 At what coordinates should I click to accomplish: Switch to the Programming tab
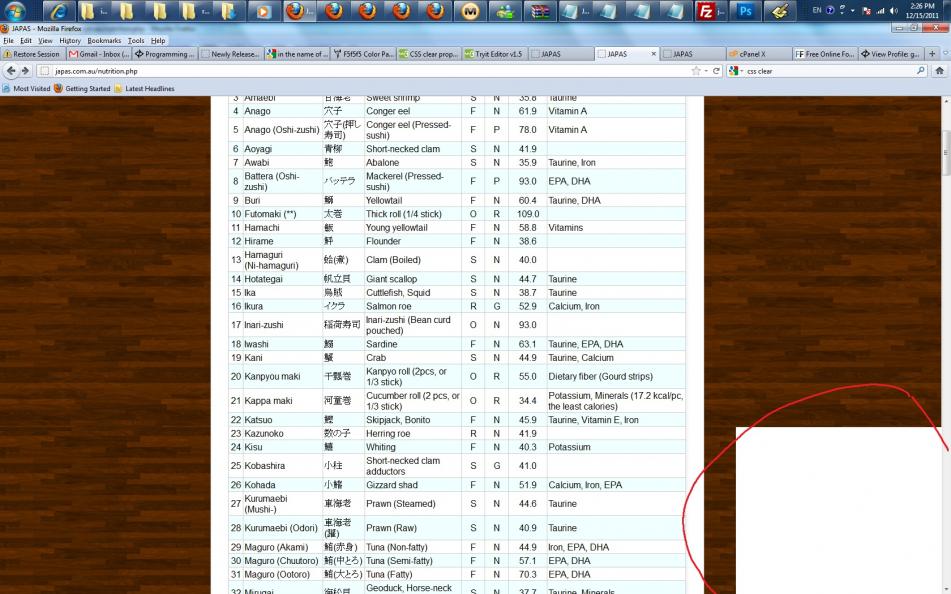click(164, 54)
